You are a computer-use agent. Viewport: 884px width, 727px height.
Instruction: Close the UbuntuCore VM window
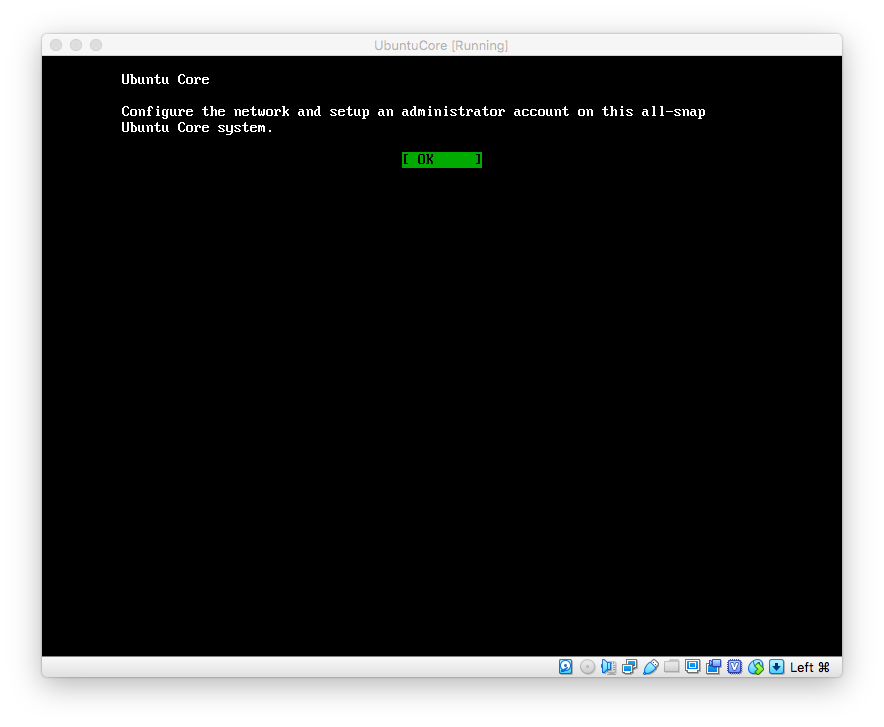(56, 45)
